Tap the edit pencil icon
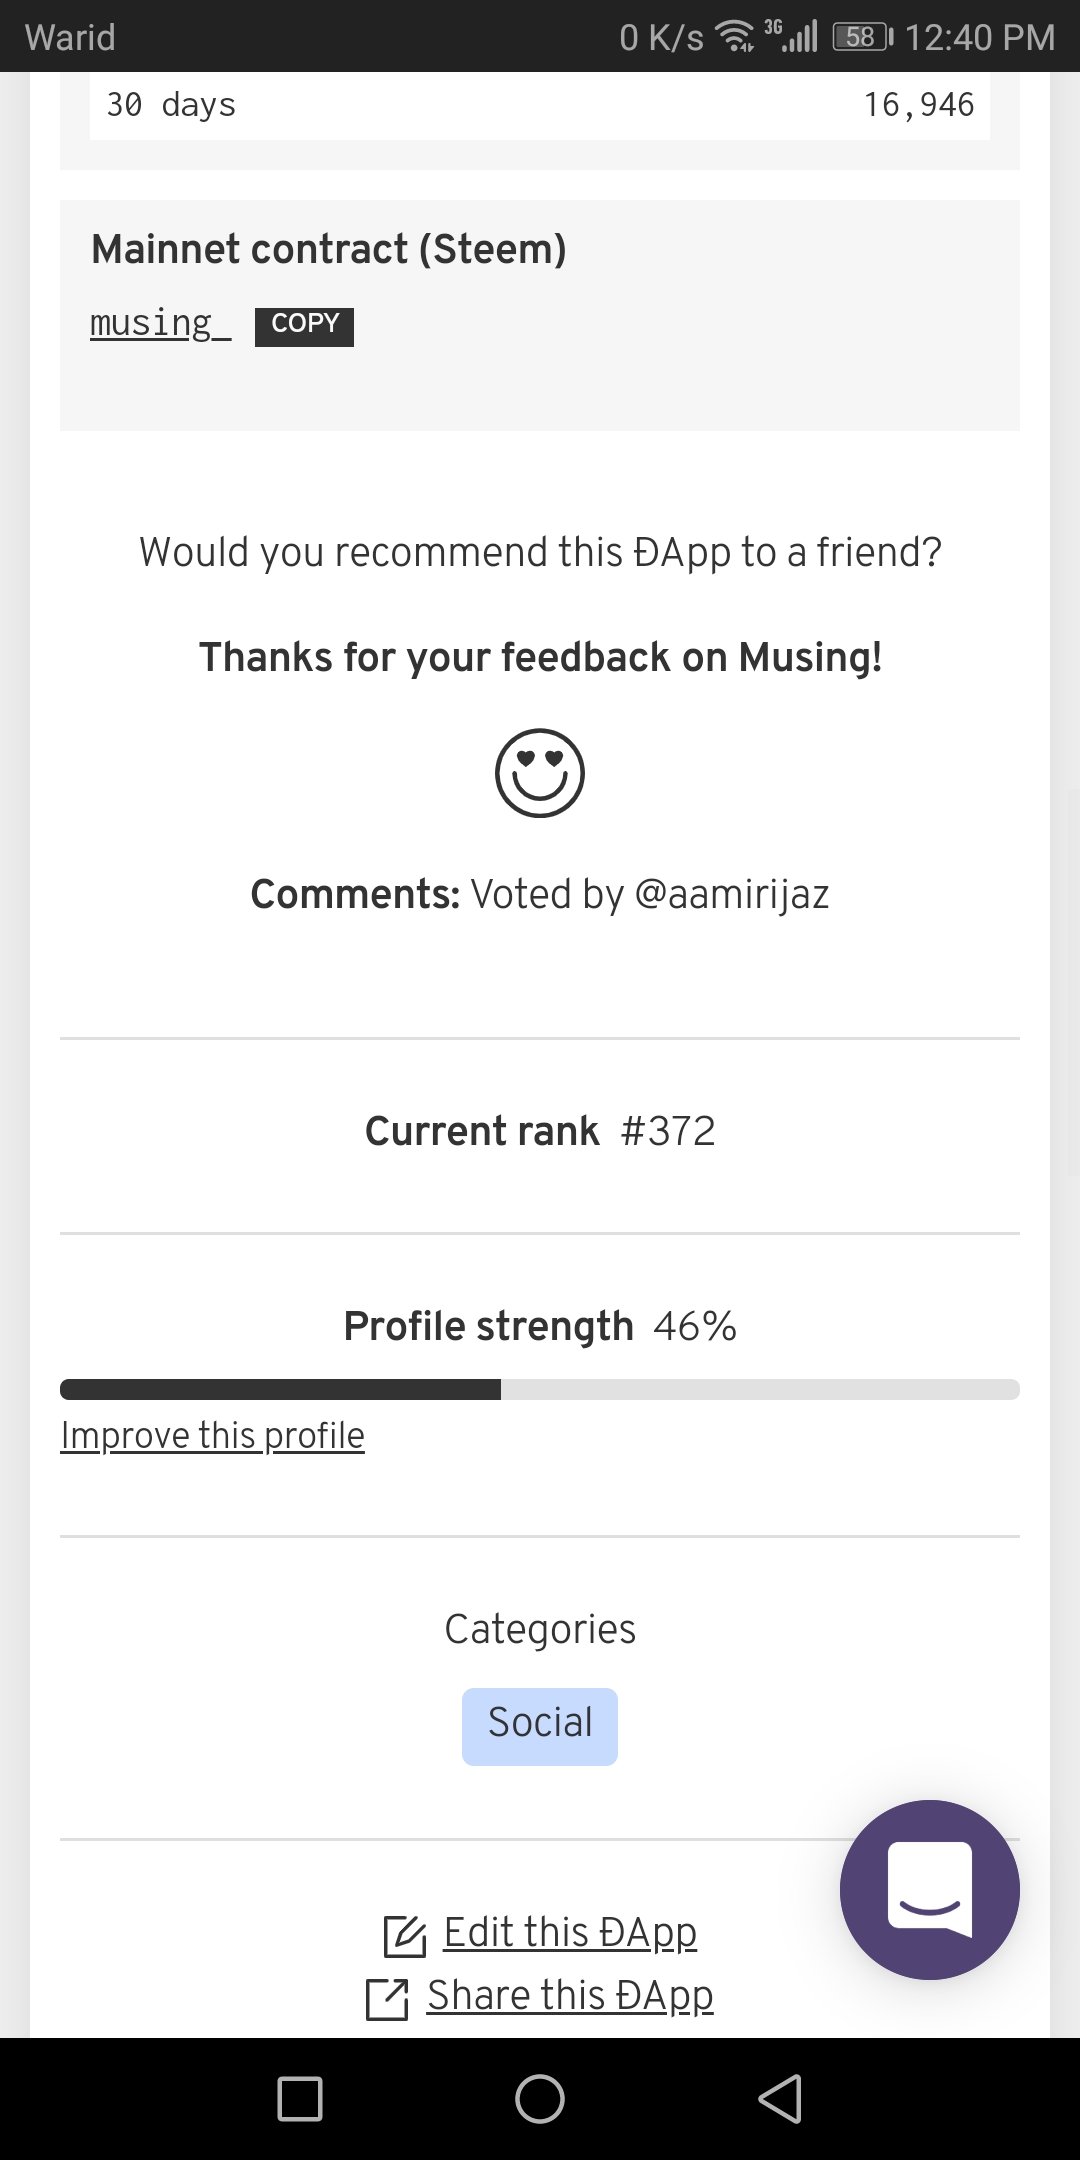This screenshot has width=1080, height=2160. [405, 1936]
